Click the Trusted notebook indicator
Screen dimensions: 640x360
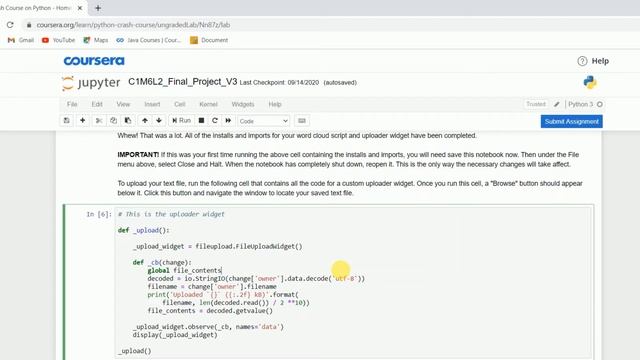tap(536, 104)
